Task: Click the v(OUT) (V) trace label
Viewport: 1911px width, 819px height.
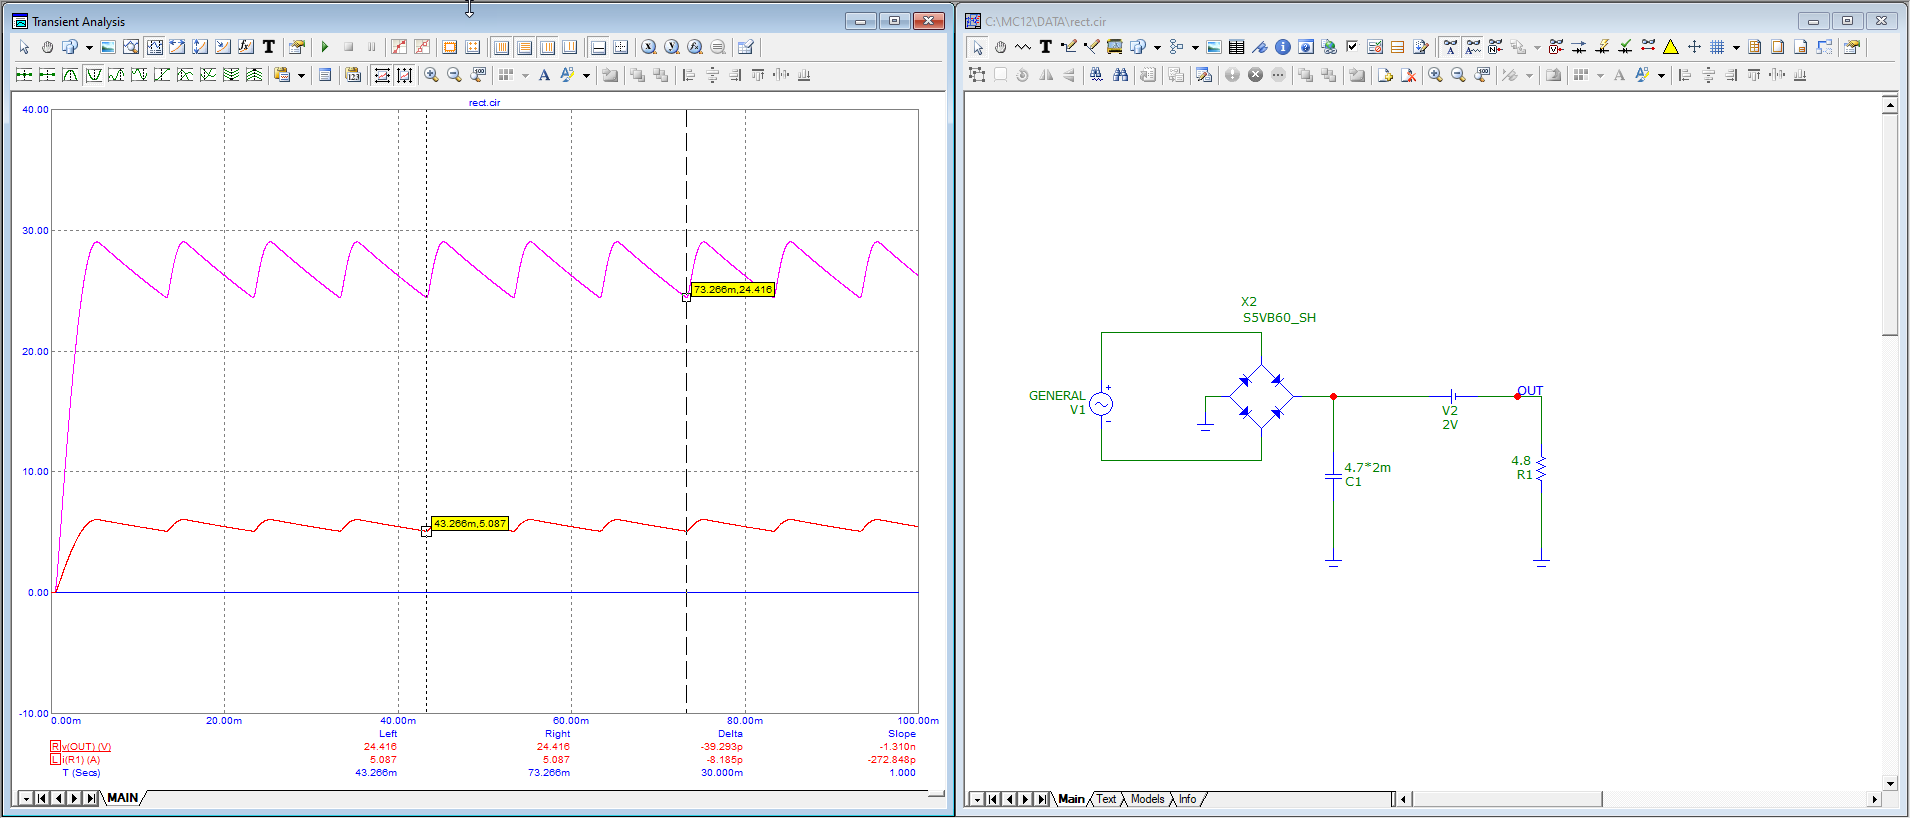Action: coord(86,747)
